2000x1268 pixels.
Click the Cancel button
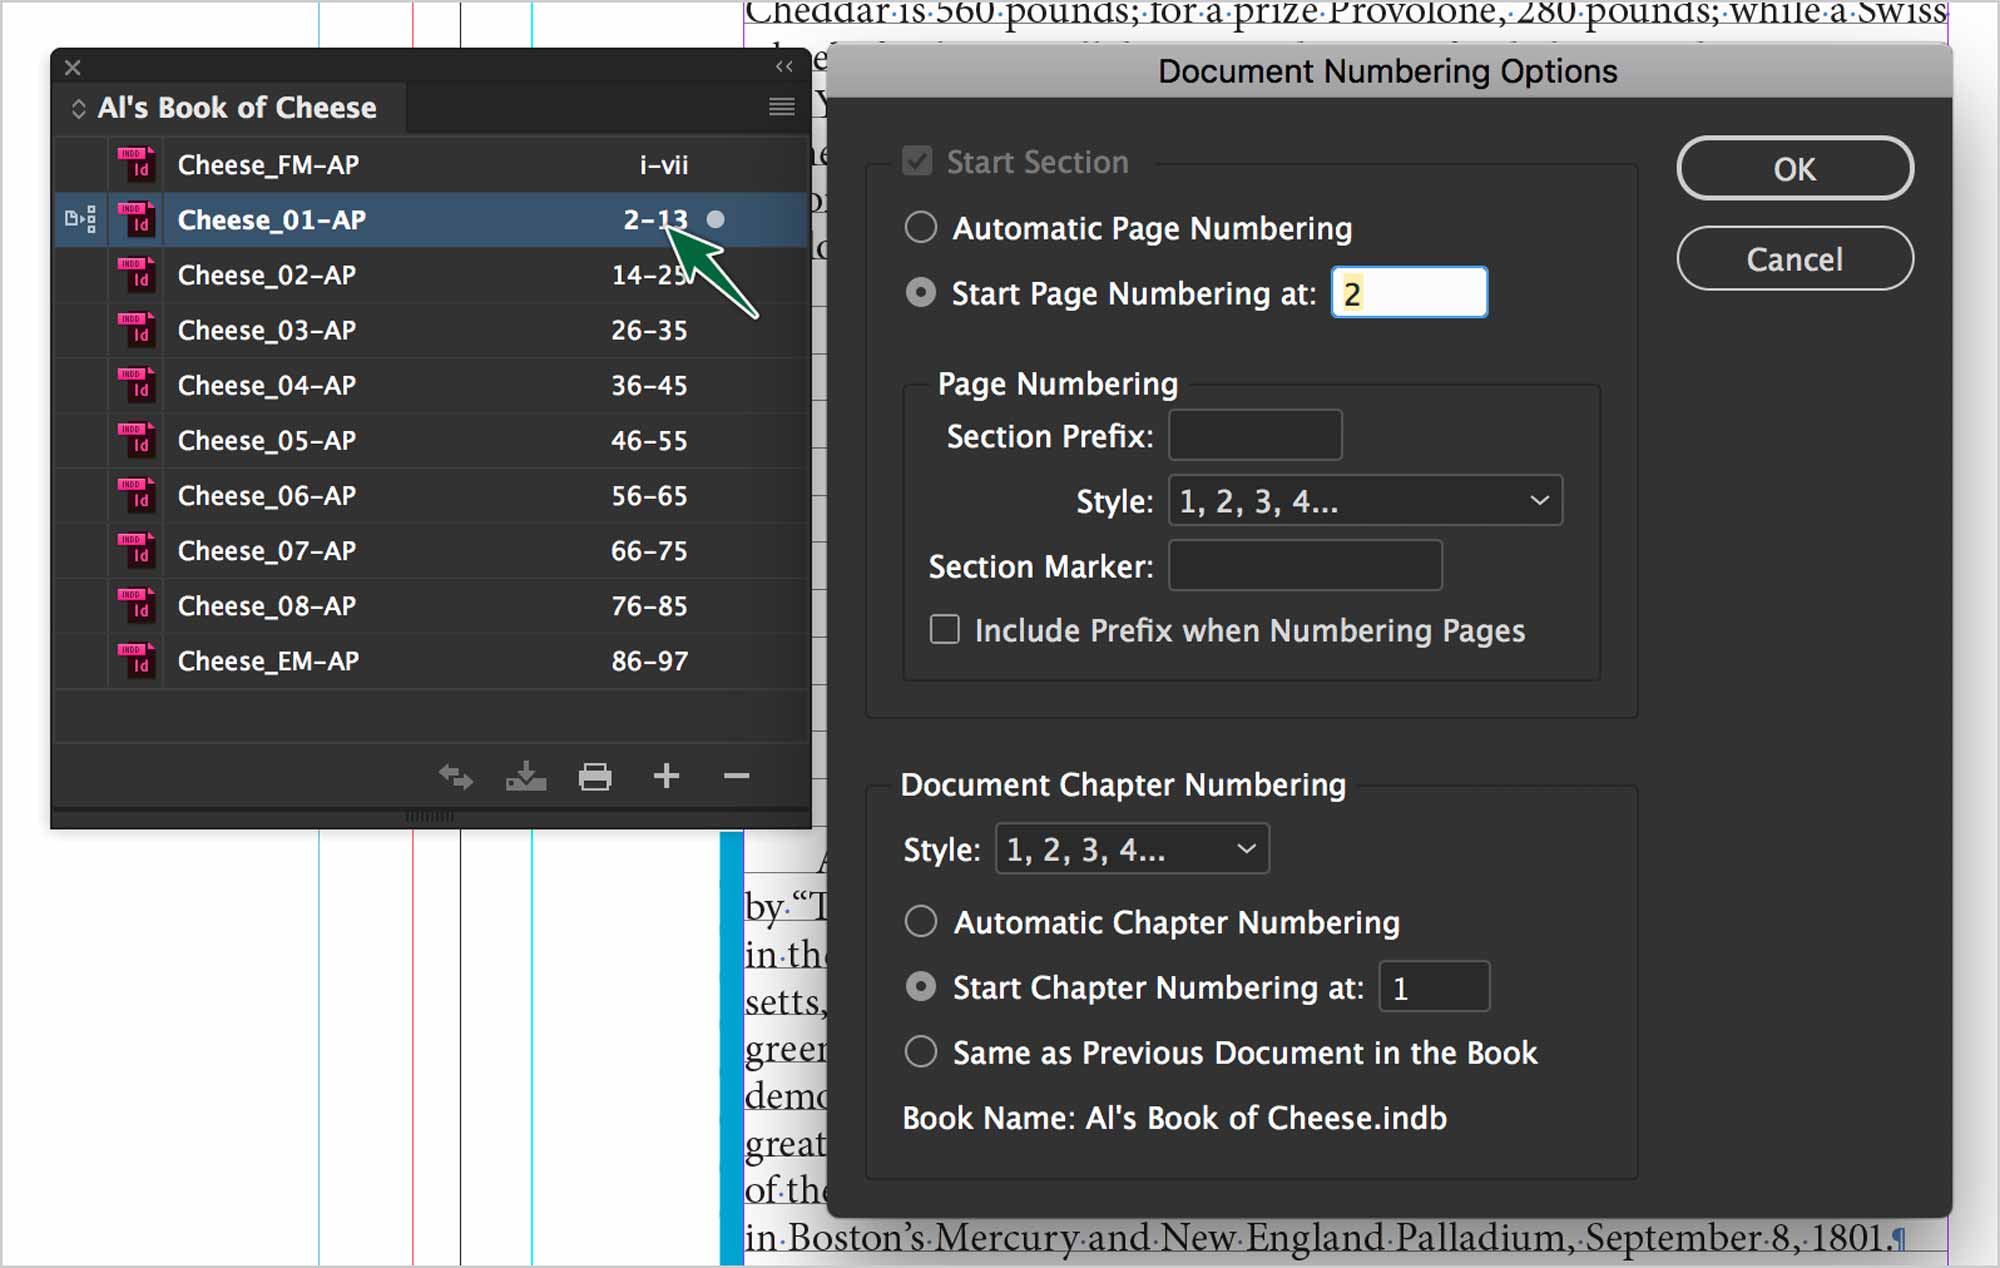[x=1795, y=259]
